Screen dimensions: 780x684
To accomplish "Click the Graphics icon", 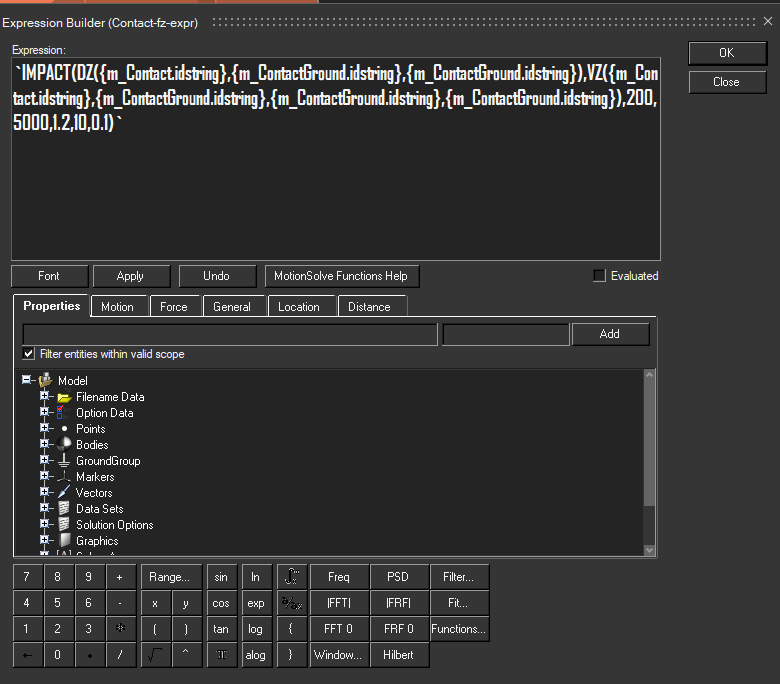I will coord(65,540).
